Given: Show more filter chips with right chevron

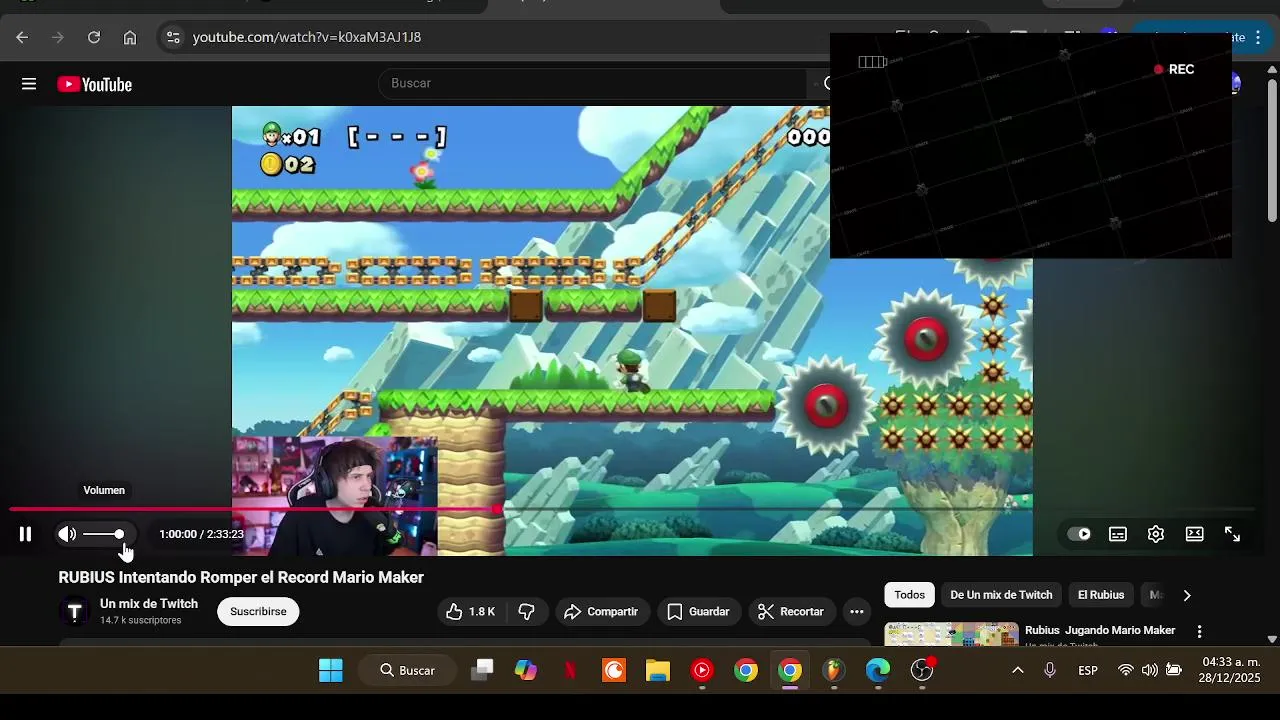Looking at the screenshot, I should click(x=1187, y=595).
